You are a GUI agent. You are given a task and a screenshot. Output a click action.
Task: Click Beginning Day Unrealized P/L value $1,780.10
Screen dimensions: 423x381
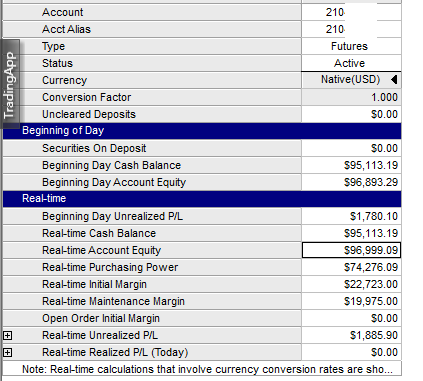pos(351,216)
